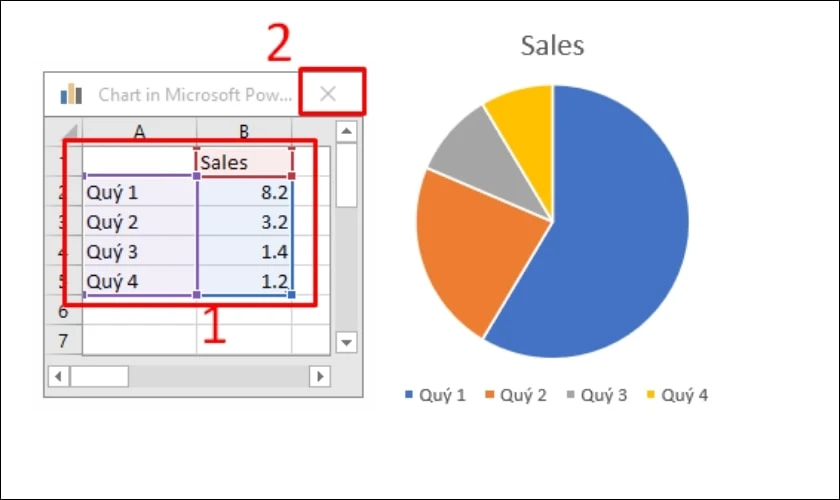Select empty cell A1 left of Sales
Screen dimensions: 840x500
(x=139, y=162)
